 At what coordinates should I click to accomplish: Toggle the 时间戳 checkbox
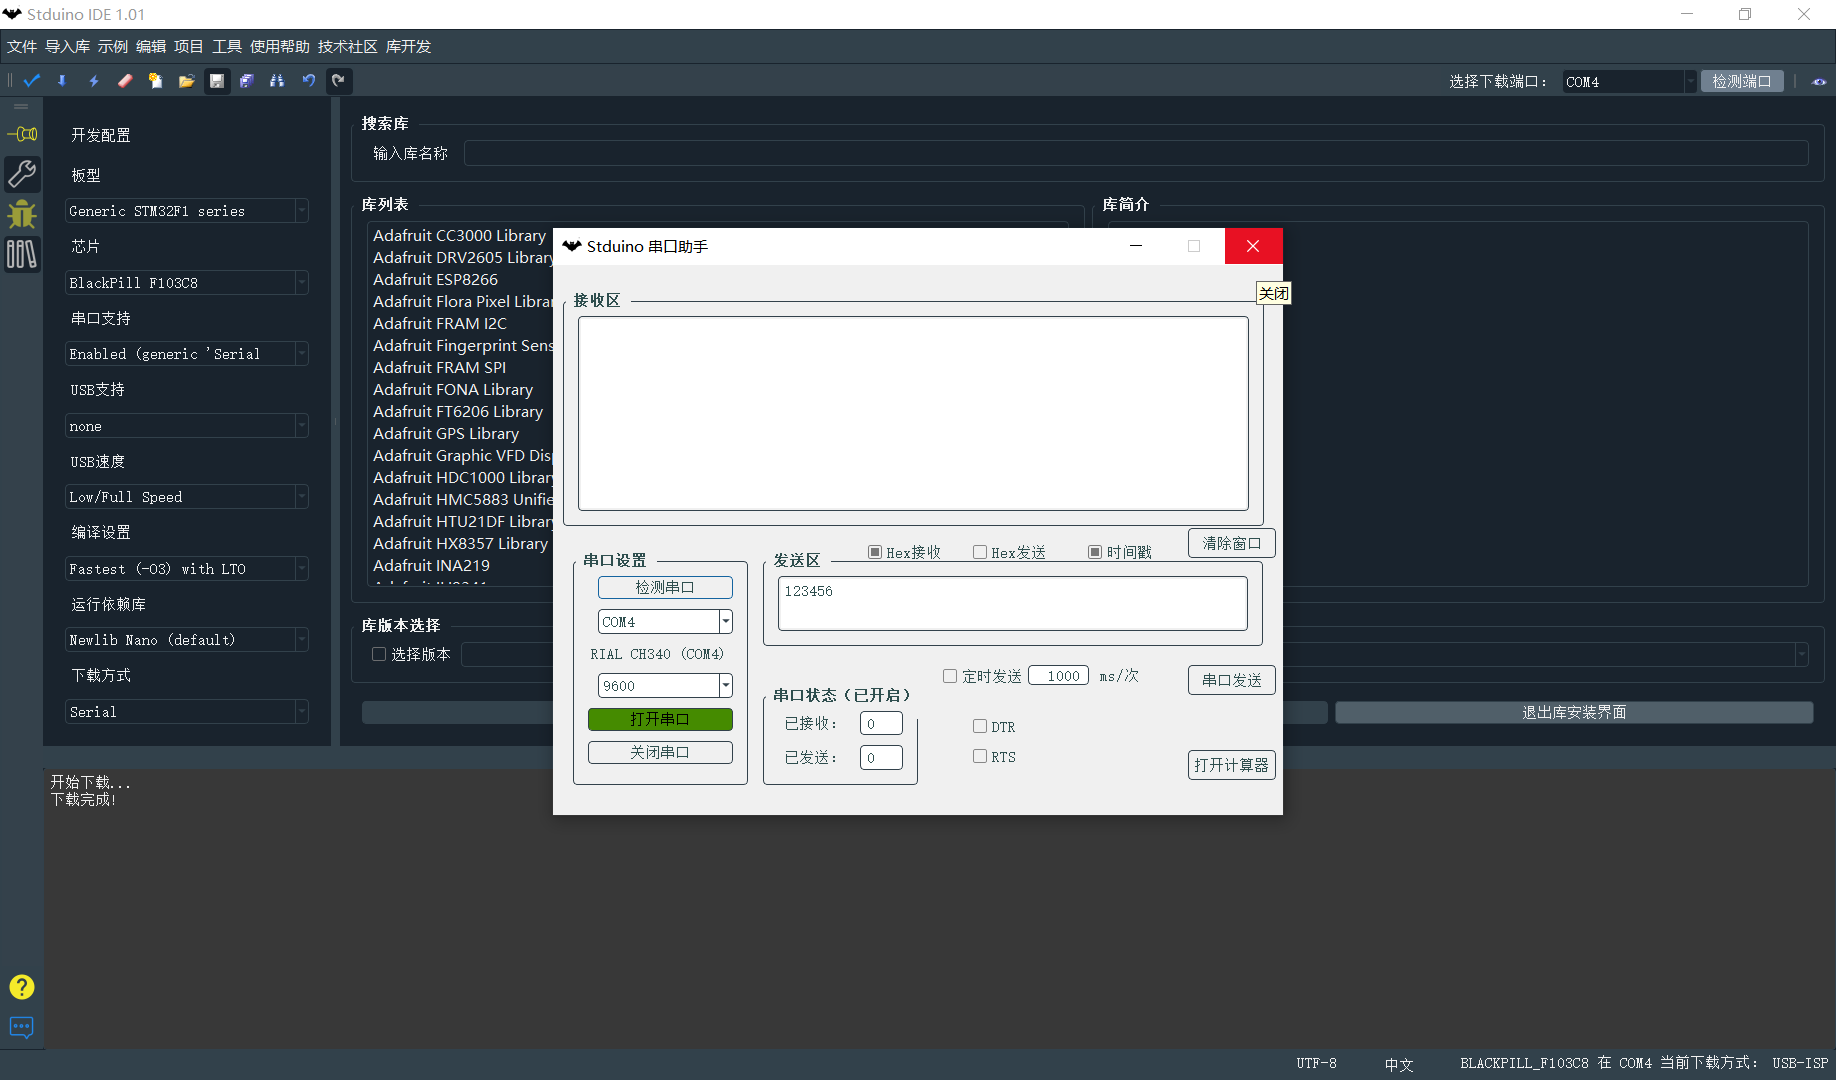pyautogui.click(x=1095, y=552)
